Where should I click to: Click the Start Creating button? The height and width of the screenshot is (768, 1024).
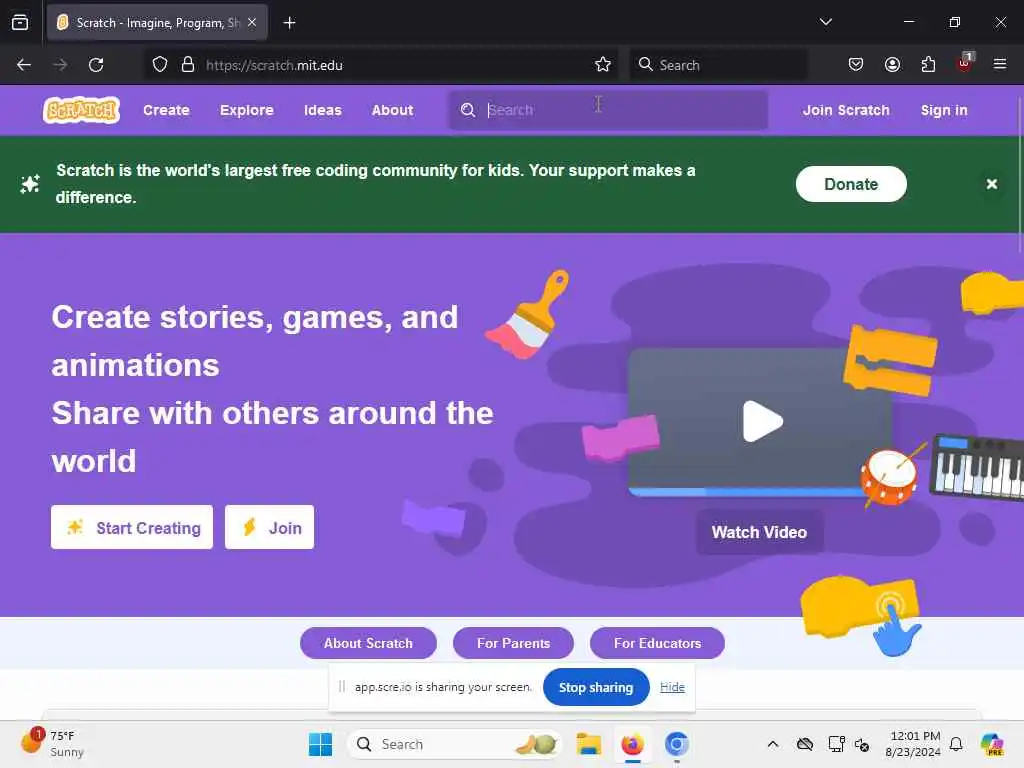[132, 527]
